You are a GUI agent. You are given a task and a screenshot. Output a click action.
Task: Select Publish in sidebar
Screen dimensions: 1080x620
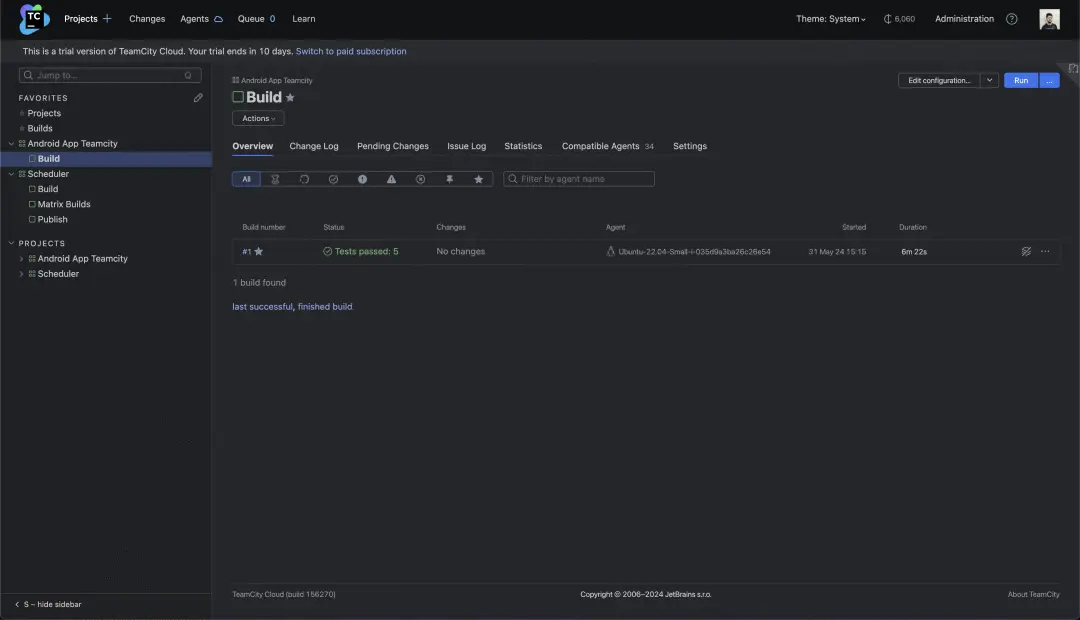click(x=52, y=219)
